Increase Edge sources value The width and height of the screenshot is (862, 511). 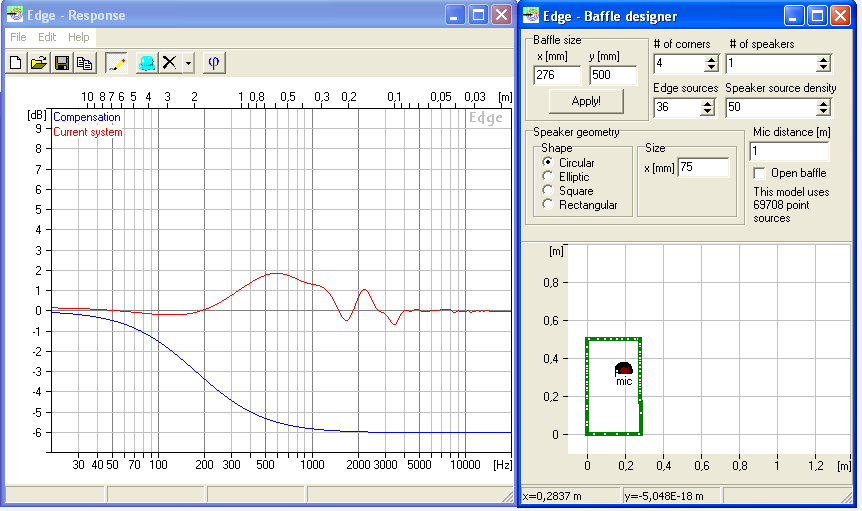tap(708, 103)
